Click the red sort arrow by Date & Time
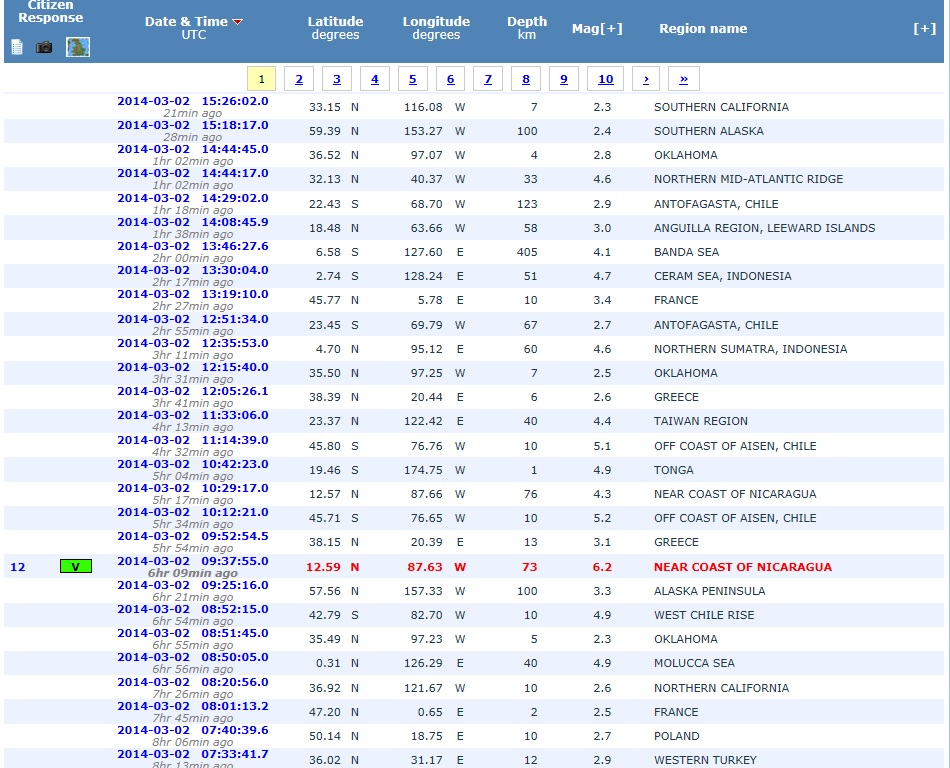Viewport: 950px width, 768px height. point(238,22)
